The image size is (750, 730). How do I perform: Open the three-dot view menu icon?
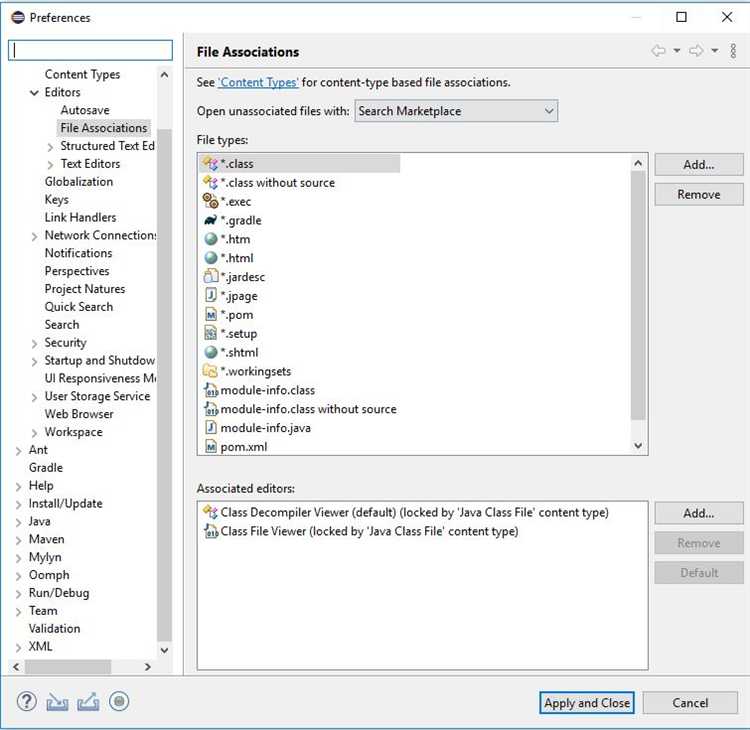(733, 51)
